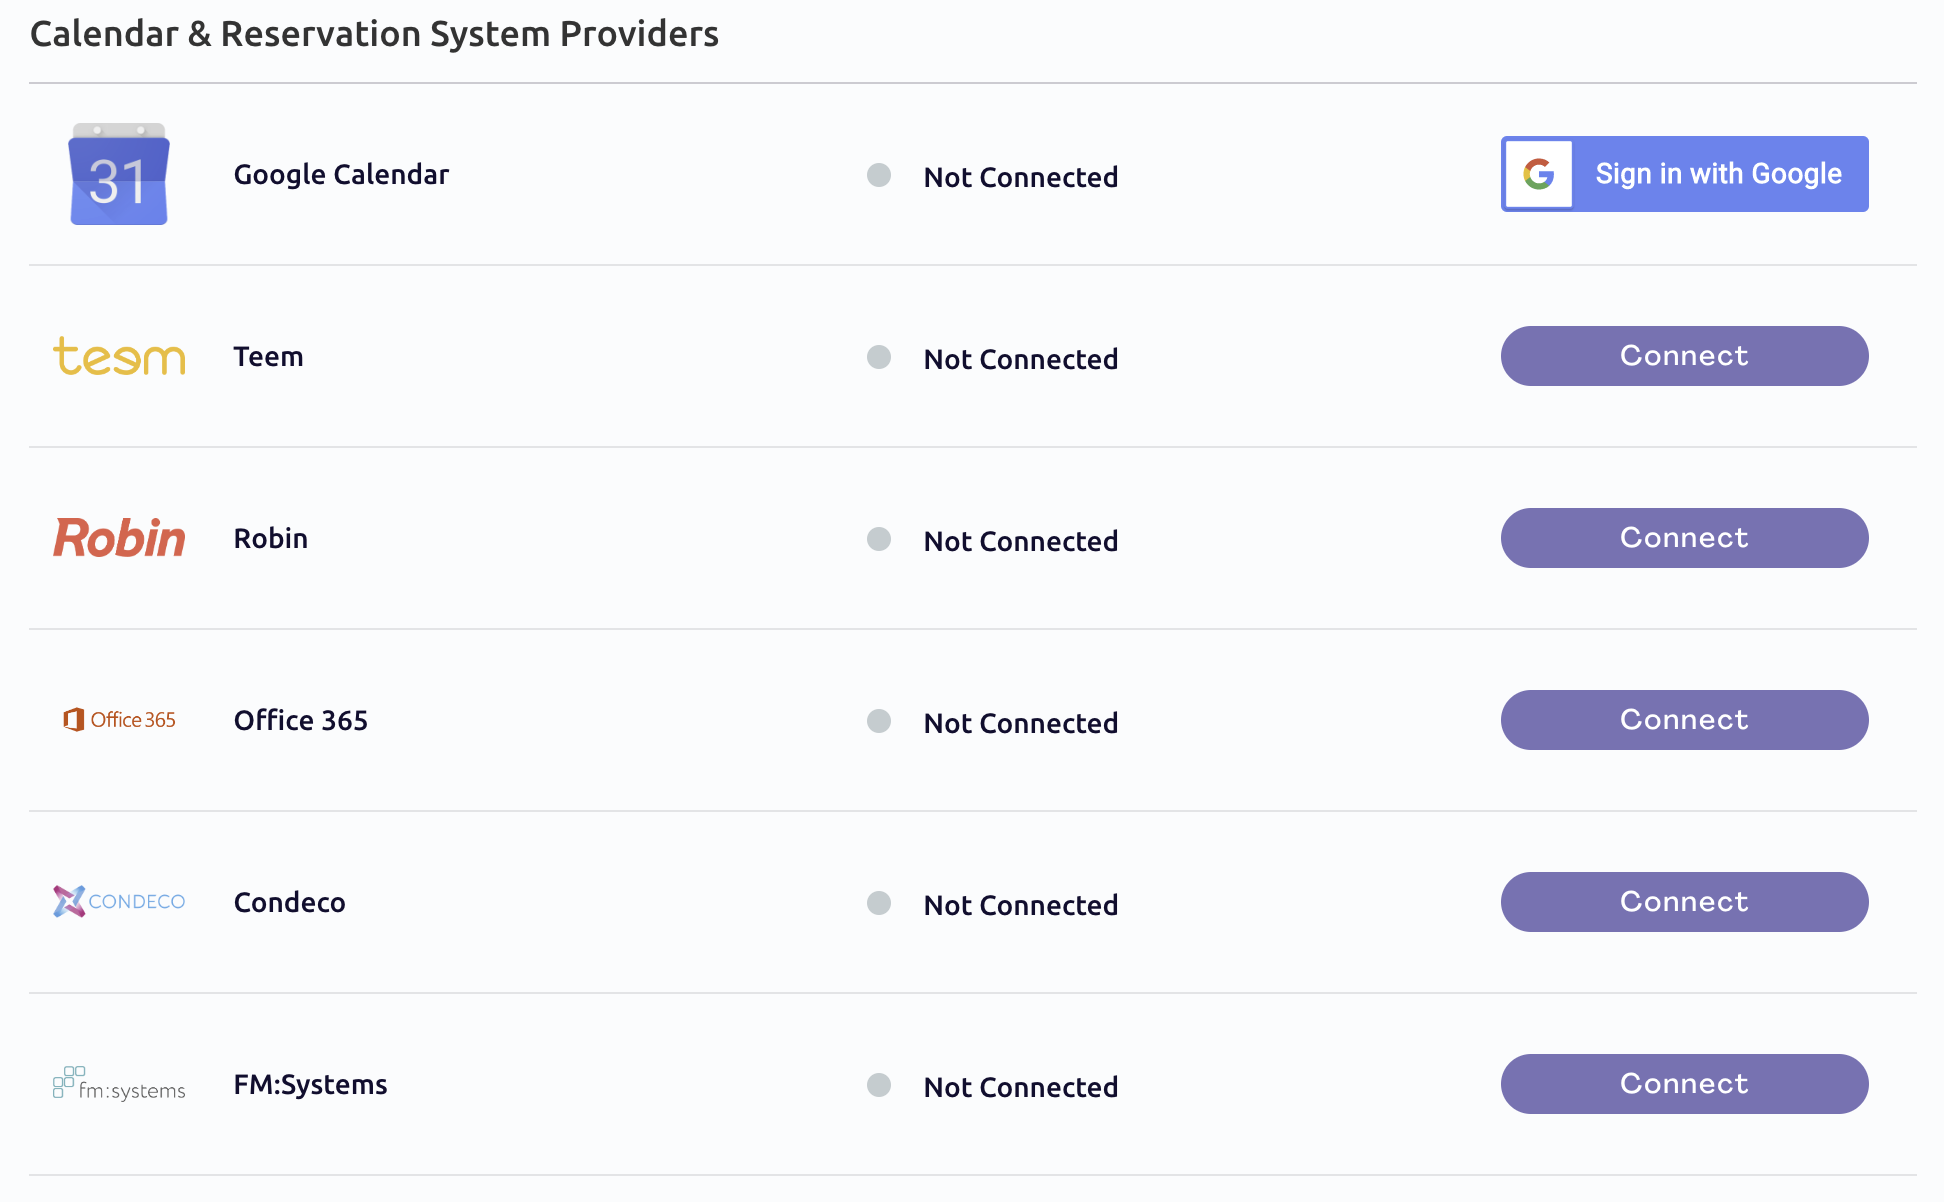This screenshot has height=1202, width=1944.
Task: Click the FM:Systems provider name
Action: [310, 1084]
